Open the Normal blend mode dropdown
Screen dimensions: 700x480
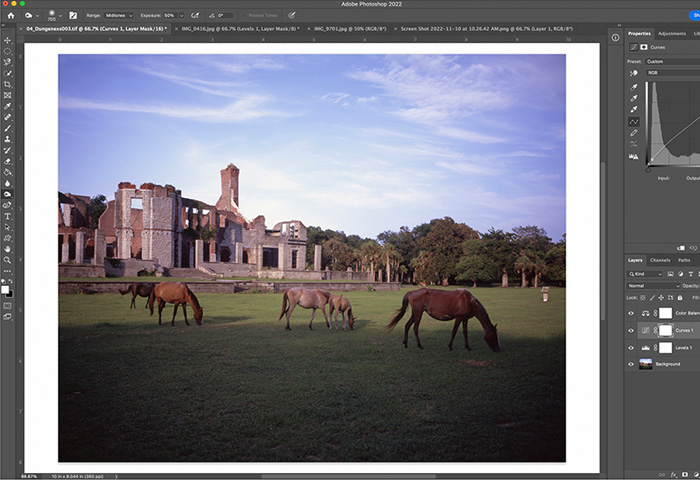[653, 286]
